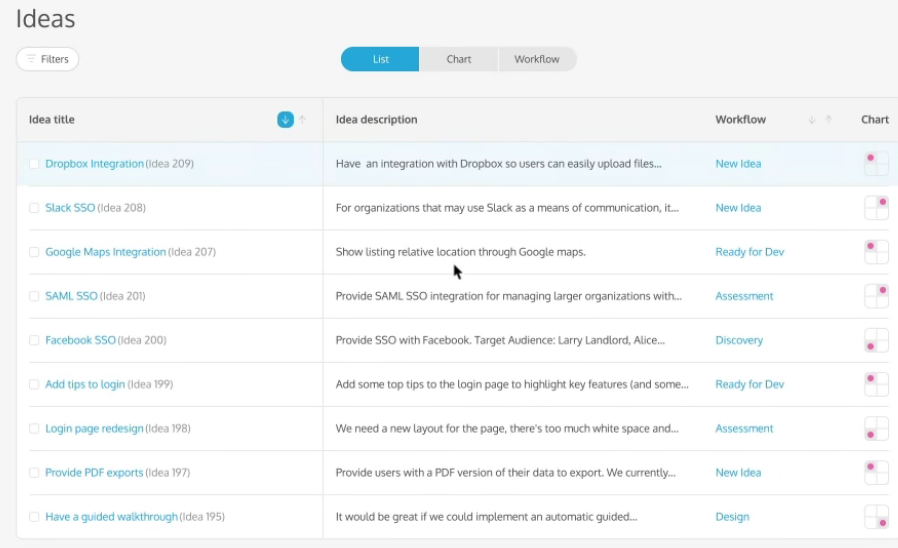Open the Login page redesign idea

click(x=94, y=428)
